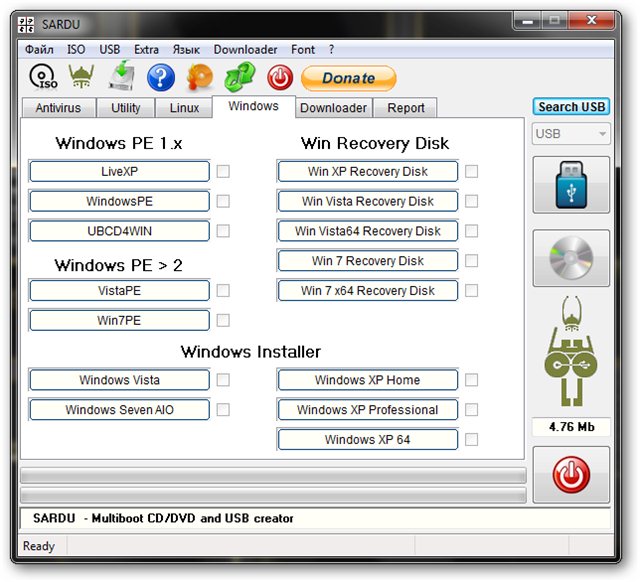640x582 pixels.
Task: Click the green horned-helmet toolbar icon
Action: click(x=81, y=76)
